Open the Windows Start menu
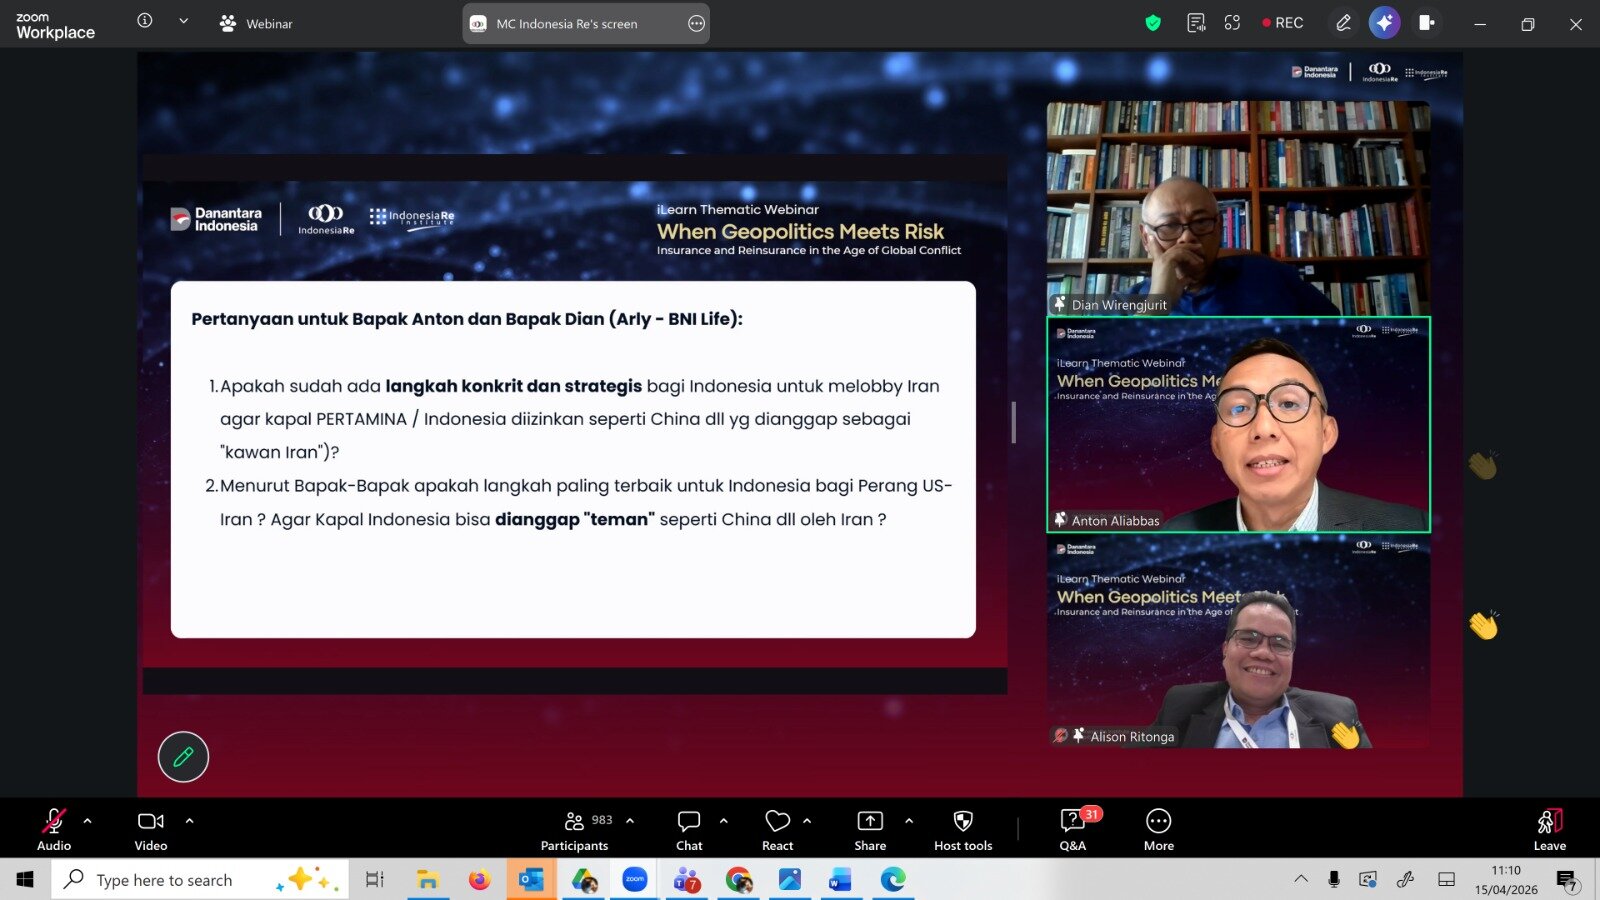 point(25,879)
